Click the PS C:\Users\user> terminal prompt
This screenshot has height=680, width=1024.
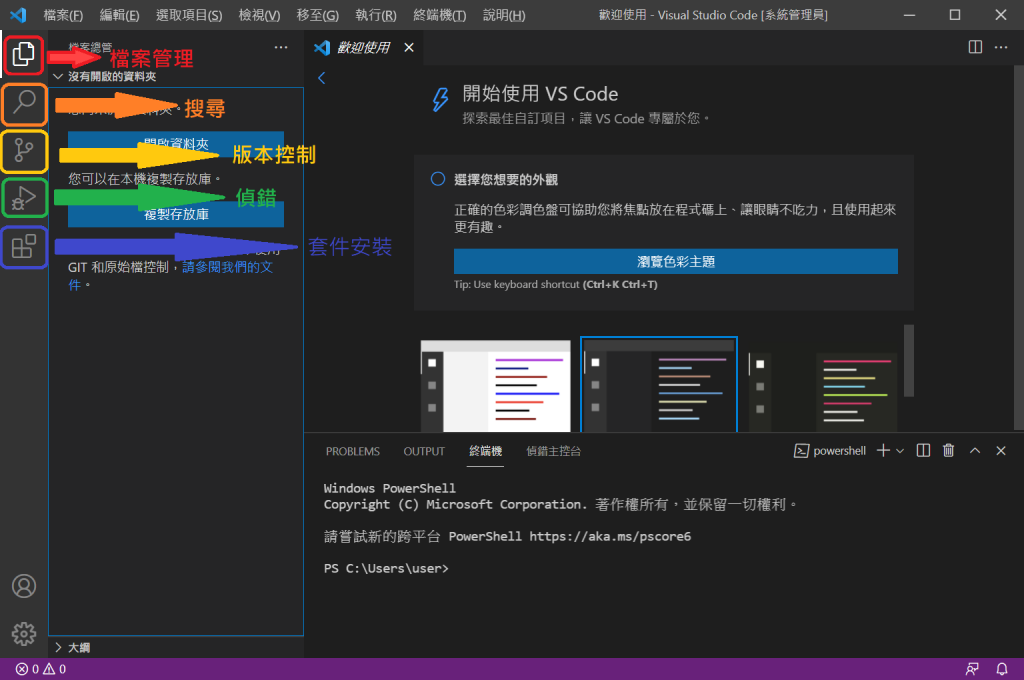(x=386, y=568)
